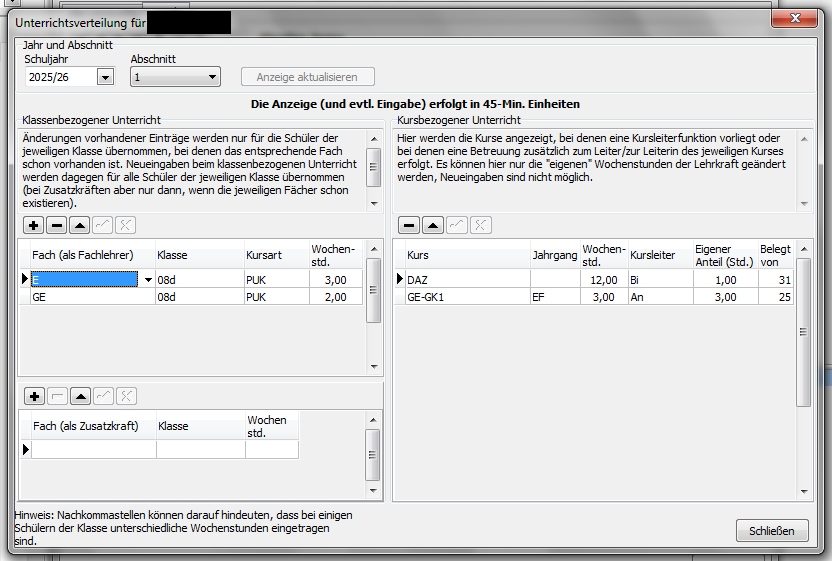Click the Kurs table scrollbar down arrow
Viewport: 832px width, 561px height.
pos(804,492)
